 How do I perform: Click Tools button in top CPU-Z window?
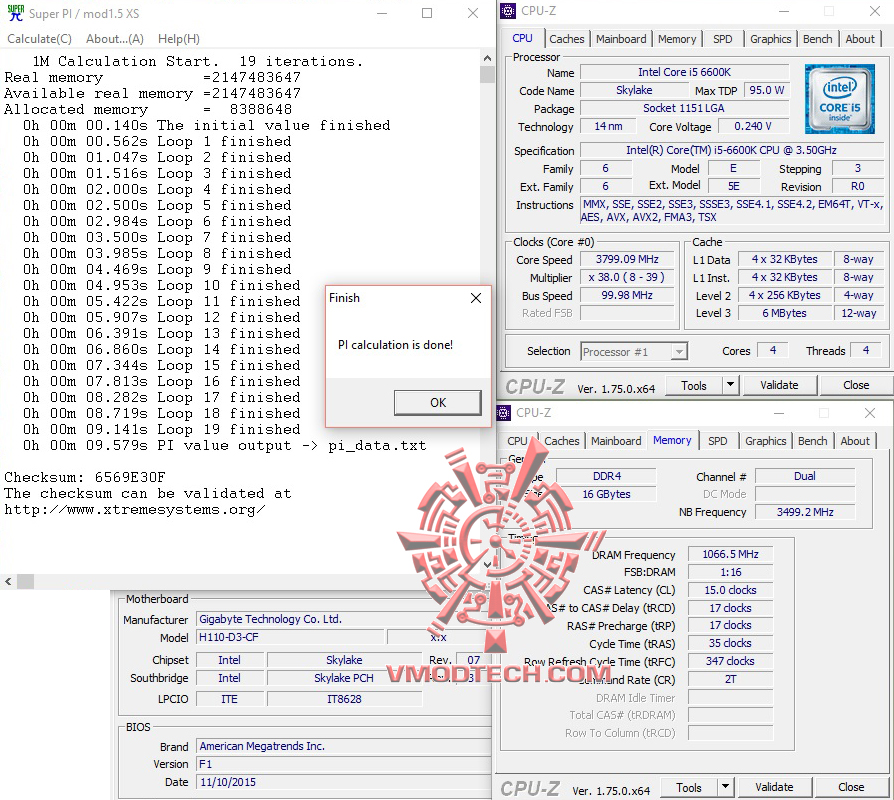point(693,385)
